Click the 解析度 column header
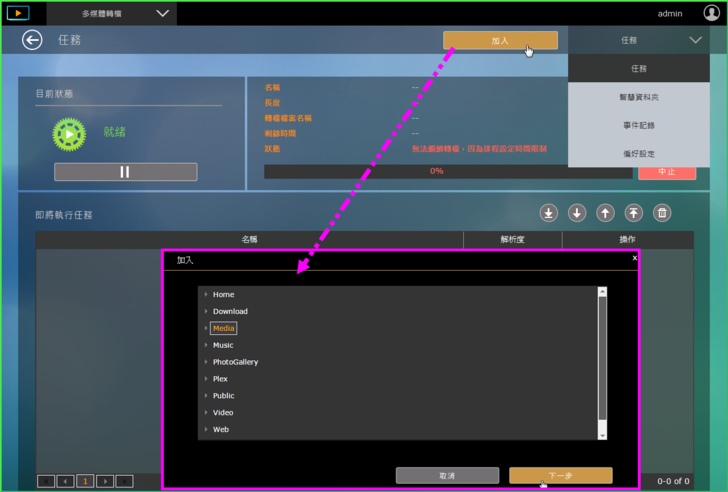 513,240
